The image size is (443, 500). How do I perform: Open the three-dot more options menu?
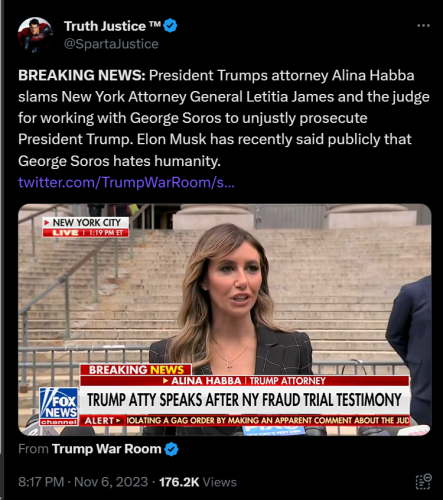(x=423, y=26)
